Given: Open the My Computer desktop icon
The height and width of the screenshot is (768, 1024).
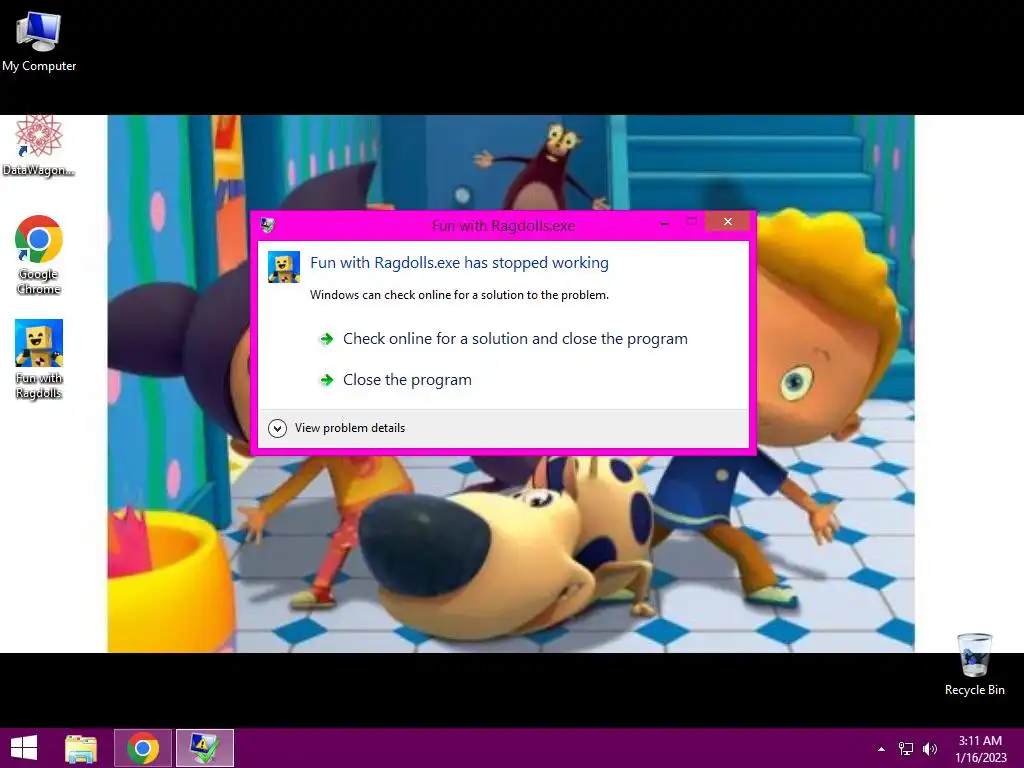Looking at the screenshot, I should pos(39,42).
